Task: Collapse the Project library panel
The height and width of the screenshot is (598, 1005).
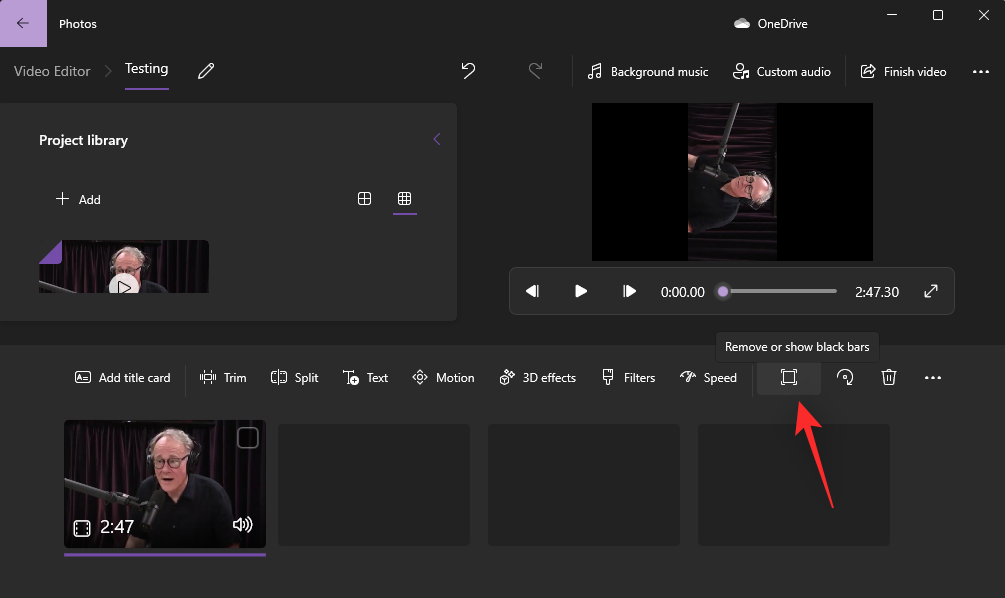Action: tap(436, 139)
